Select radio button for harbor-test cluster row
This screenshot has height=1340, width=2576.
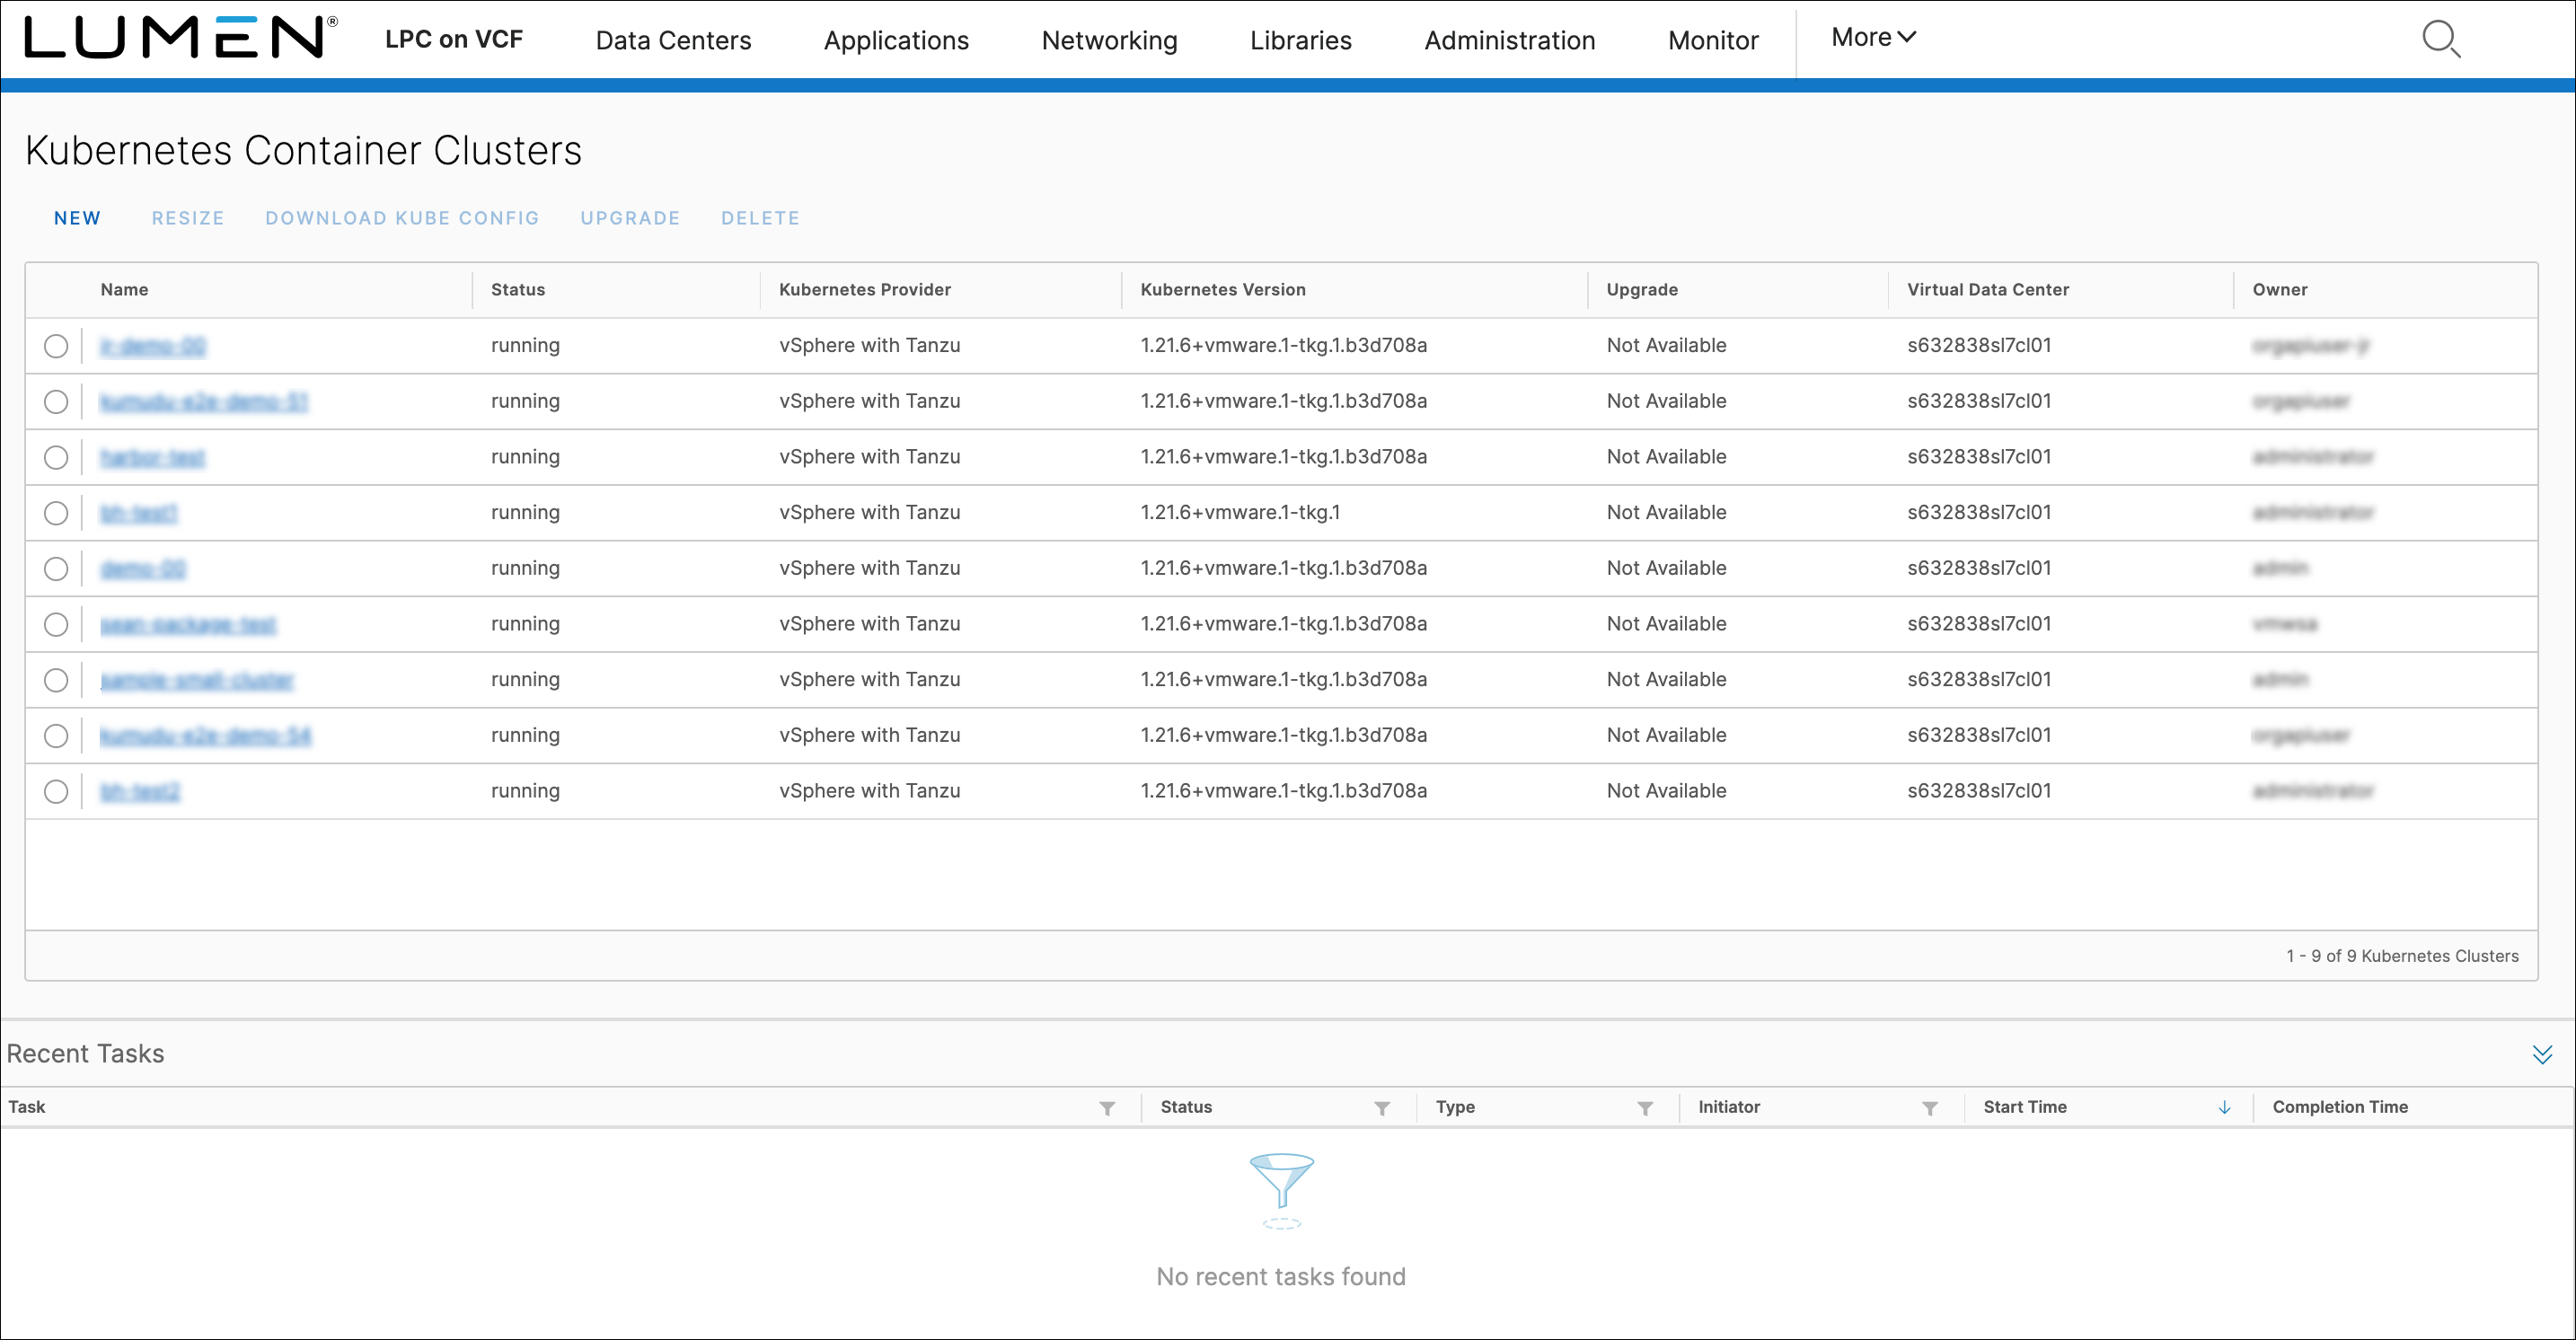pos(56,457)
